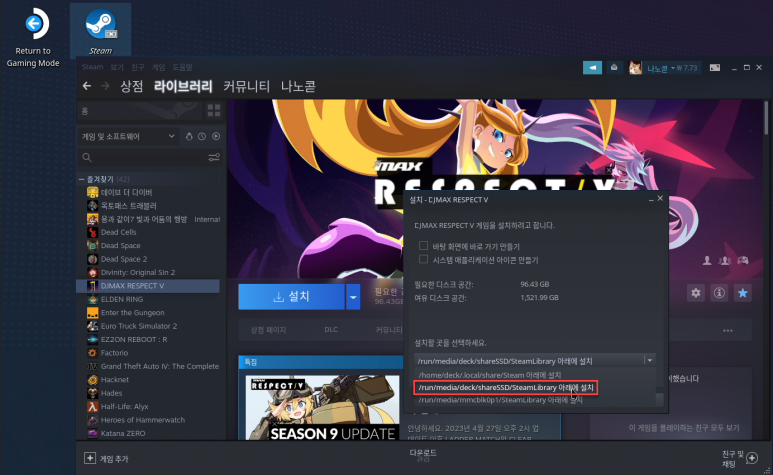773x475 pixels.
Task: Open the 보기 menu
Action: click(117, 67)
